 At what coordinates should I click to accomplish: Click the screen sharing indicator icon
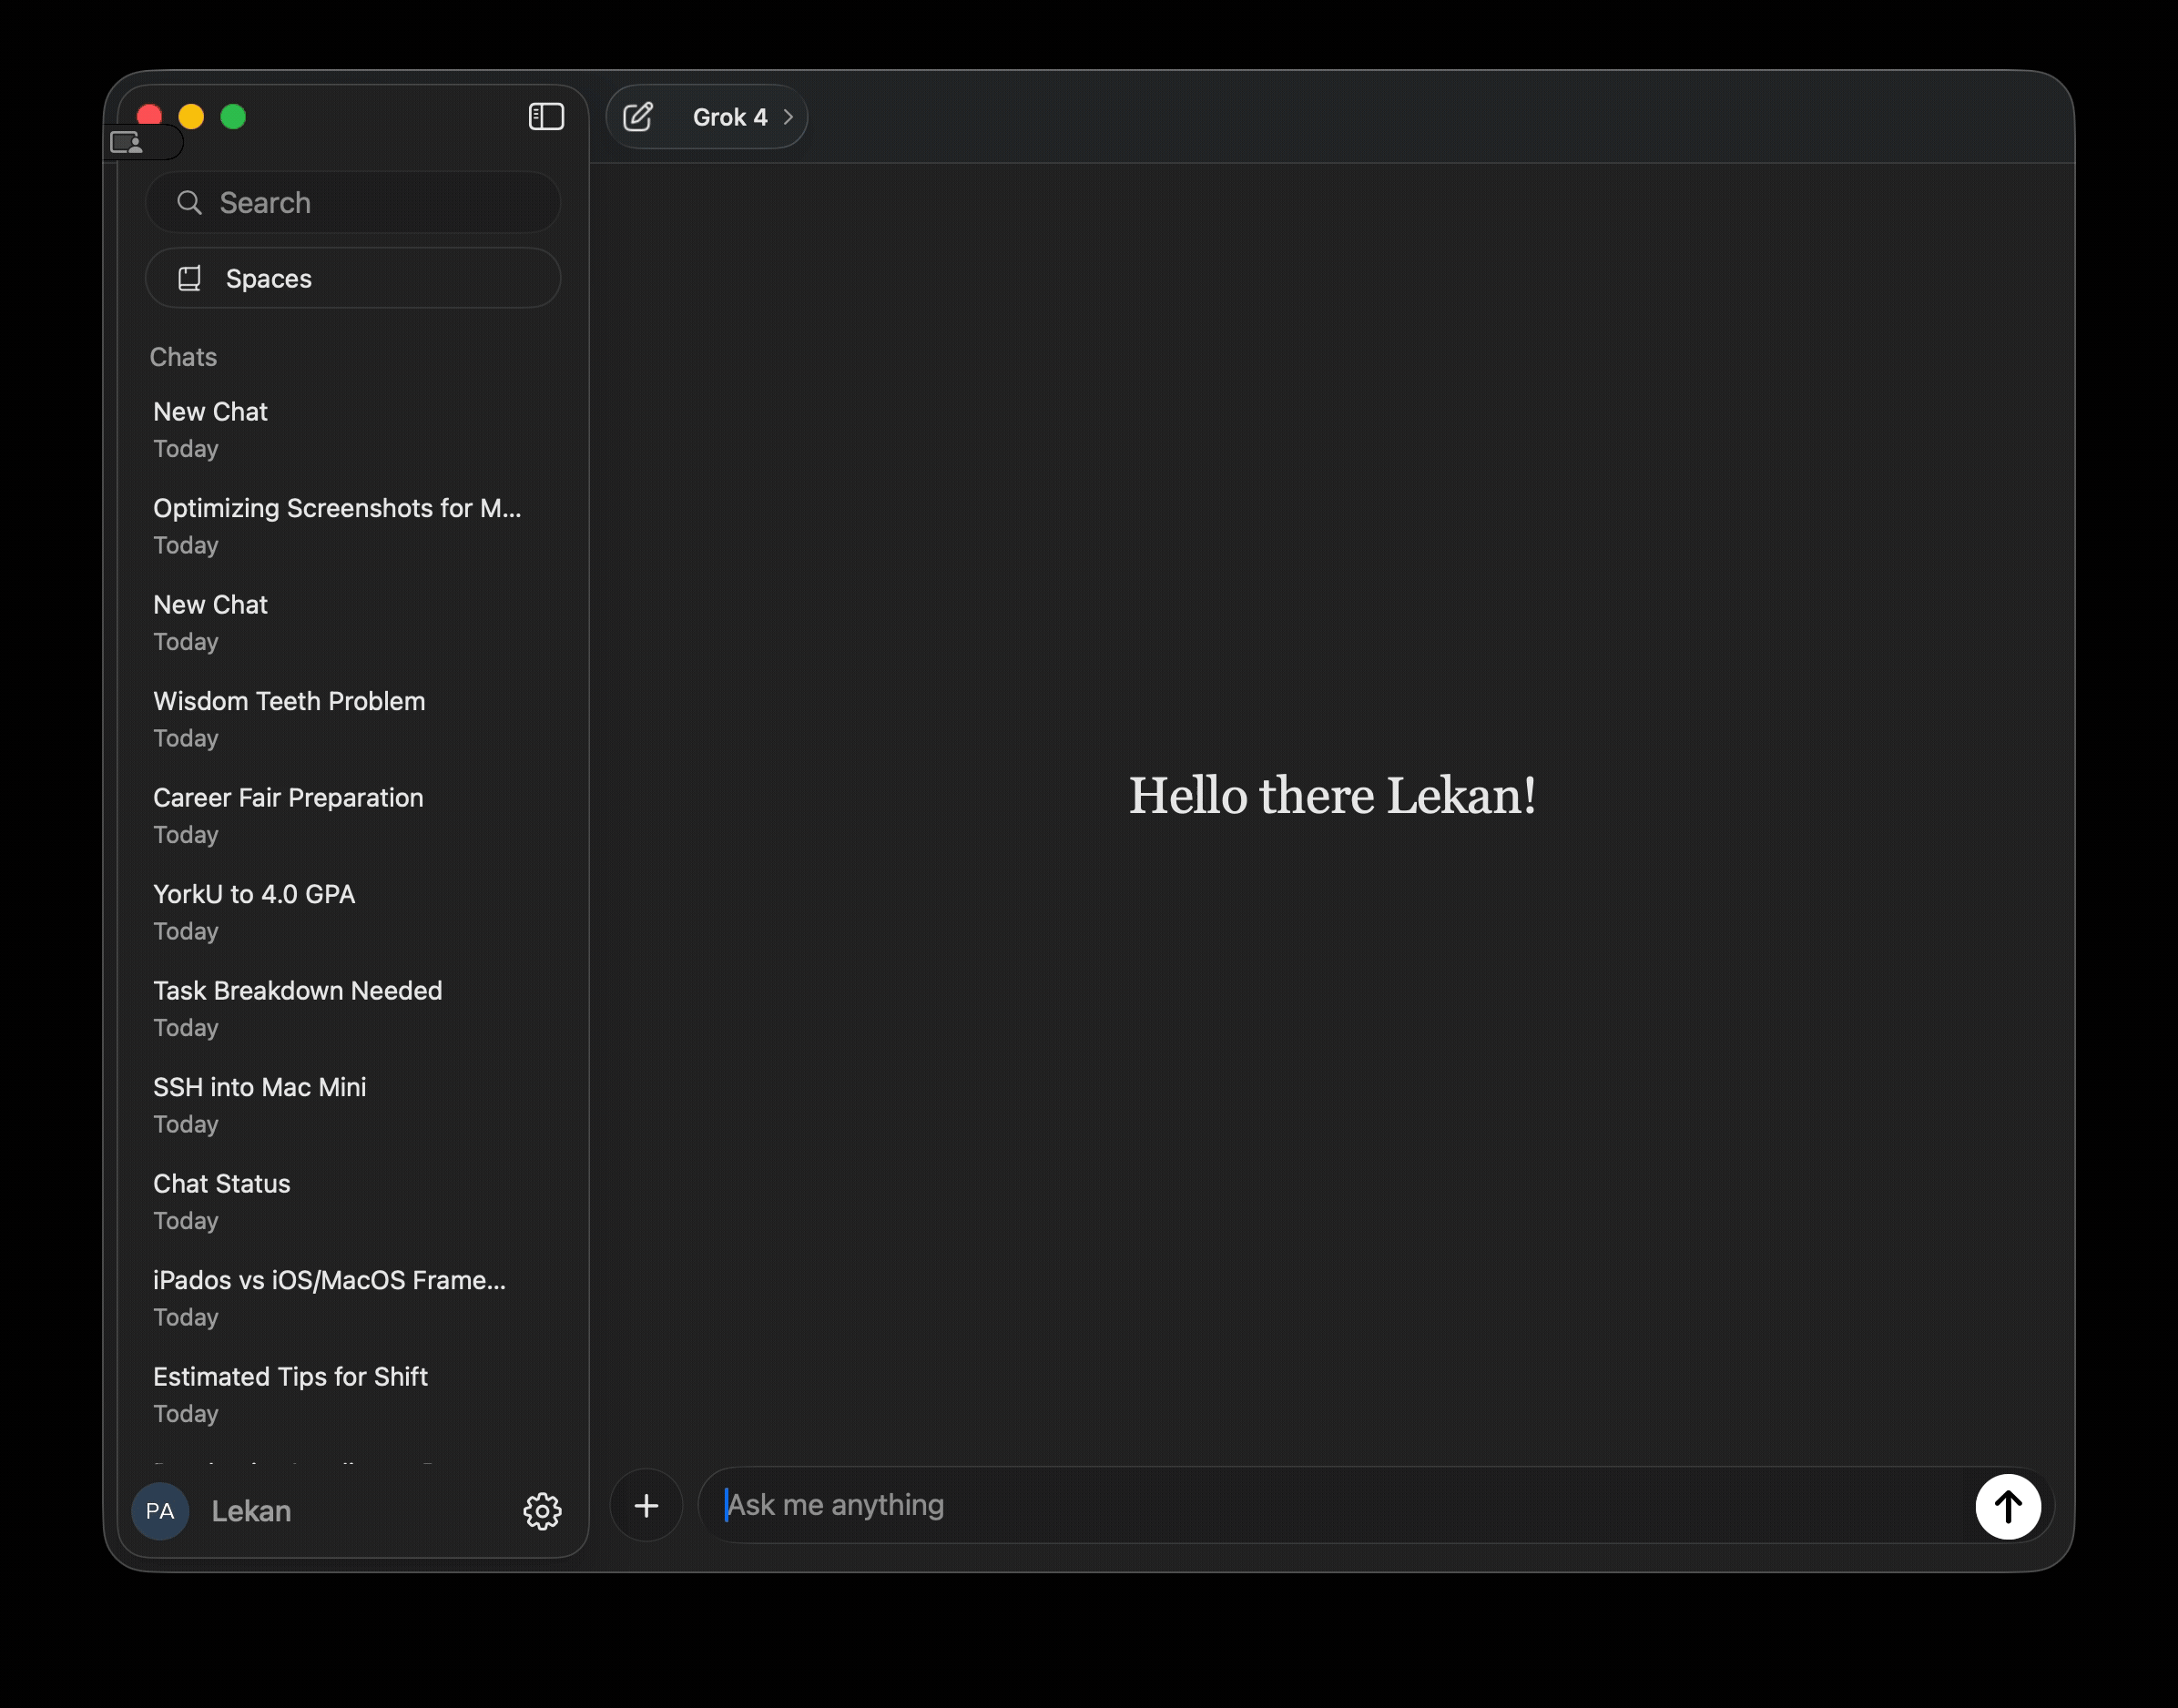point(127,143)
